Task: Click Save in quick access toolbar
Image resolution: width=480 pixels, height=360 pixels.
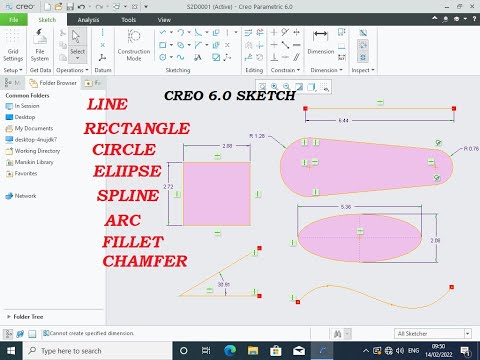Action: click(x=70, y=6)
